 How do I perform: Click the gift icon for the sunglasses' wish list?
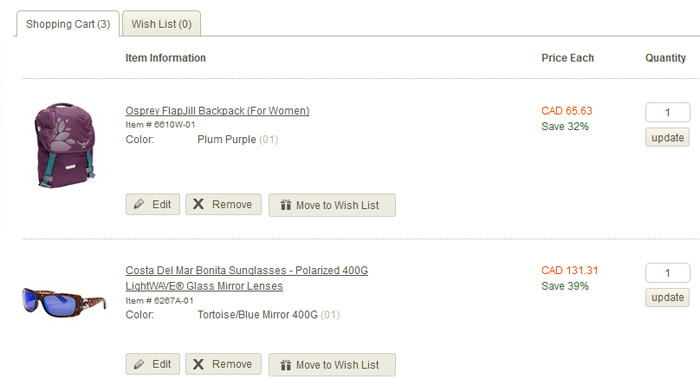click(286, 365)
